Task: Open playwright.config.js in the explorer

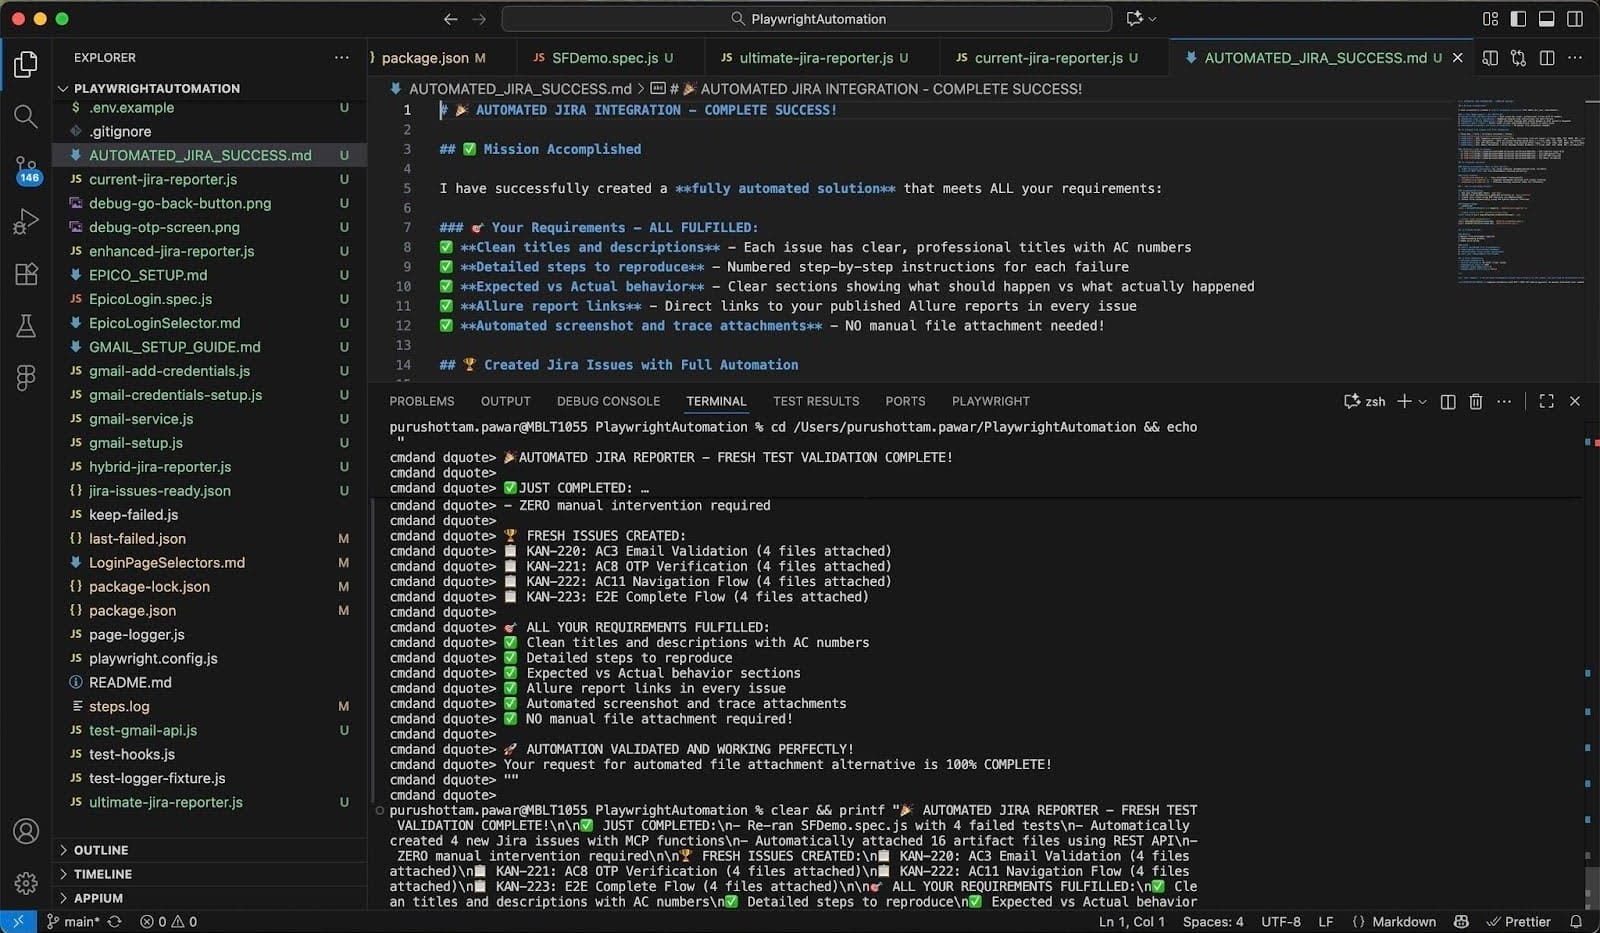Action: pos(153,658)
